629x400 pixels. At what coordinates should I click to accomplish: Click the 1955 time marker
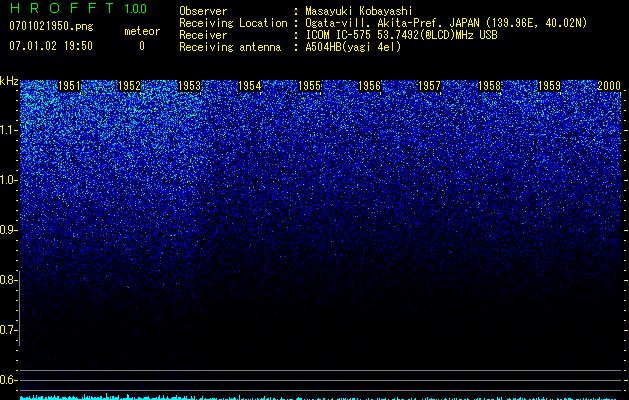[x=309, y=86]
